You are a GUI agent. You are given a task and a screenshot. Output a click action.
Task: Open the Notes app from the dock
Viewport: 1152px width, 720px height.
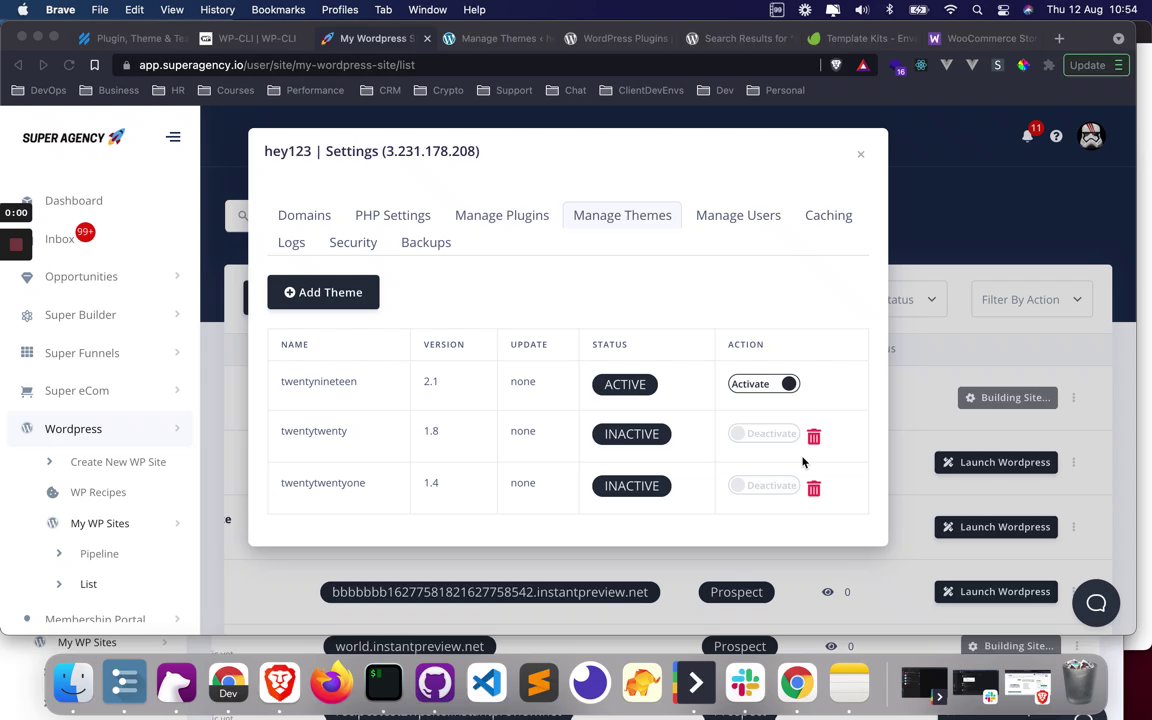pyautogui.click(x=849, y=683)
